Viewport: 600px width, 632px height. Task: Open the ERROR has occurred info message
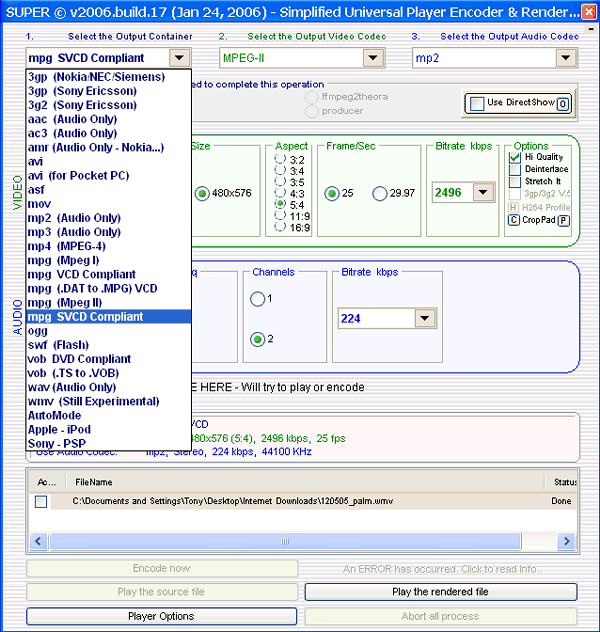[442, 569]
